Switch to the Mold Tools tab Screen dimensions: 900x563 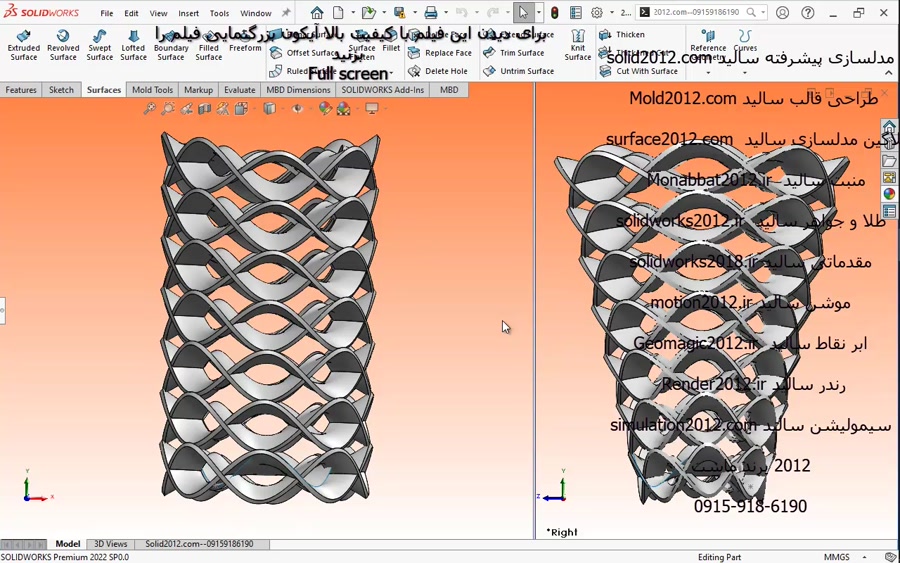(152, 90)
